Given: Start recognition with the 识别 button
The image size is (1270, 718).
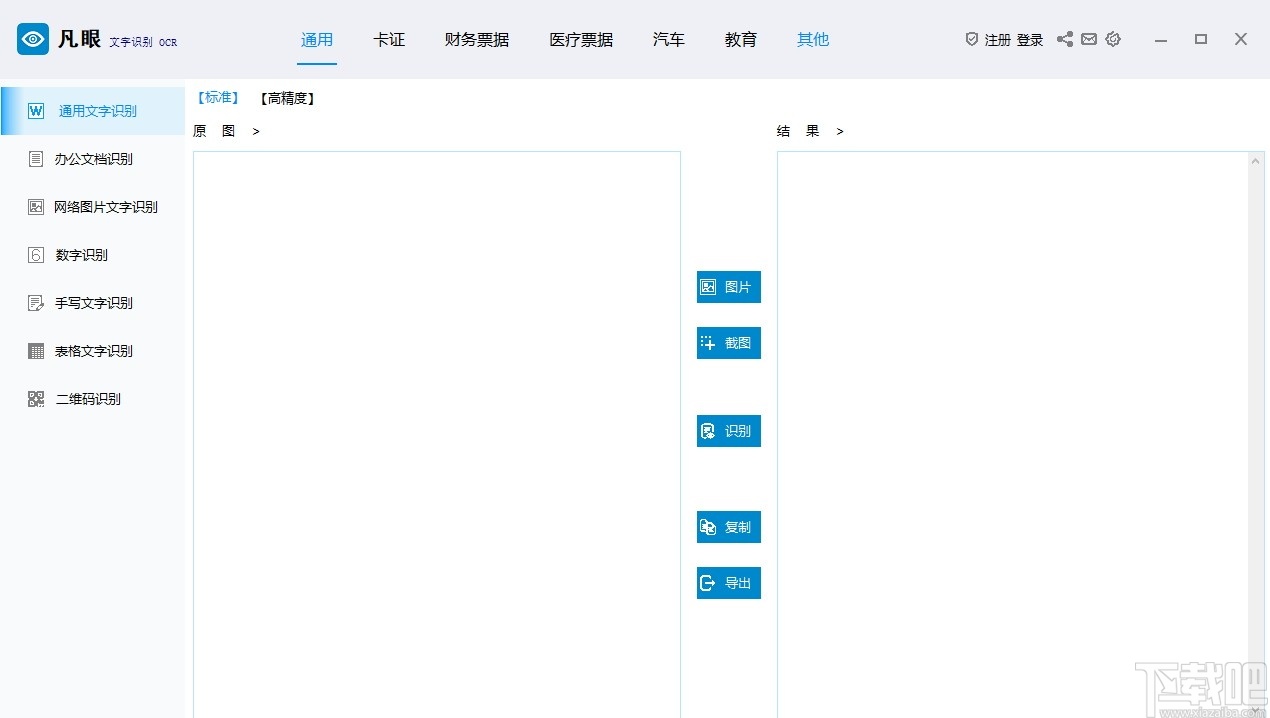Looking at the screenshot, I should [728, 431].
